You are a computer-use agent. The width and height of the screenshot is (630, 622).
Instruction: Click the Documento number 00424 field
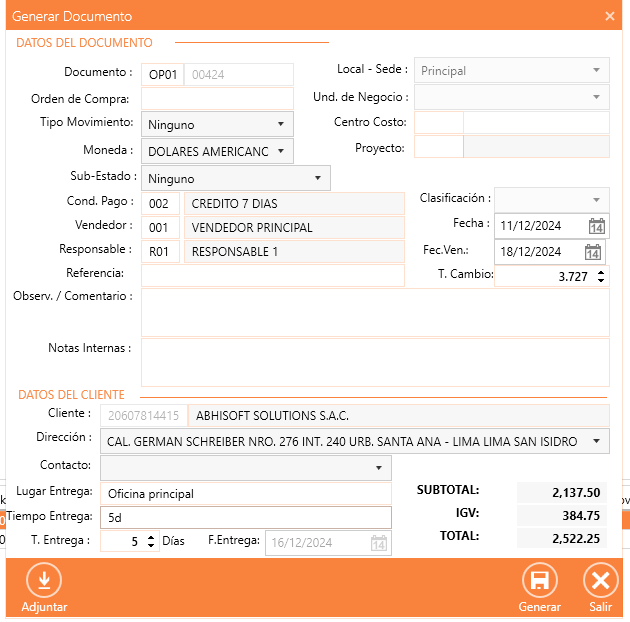click(x=239, y=74)
